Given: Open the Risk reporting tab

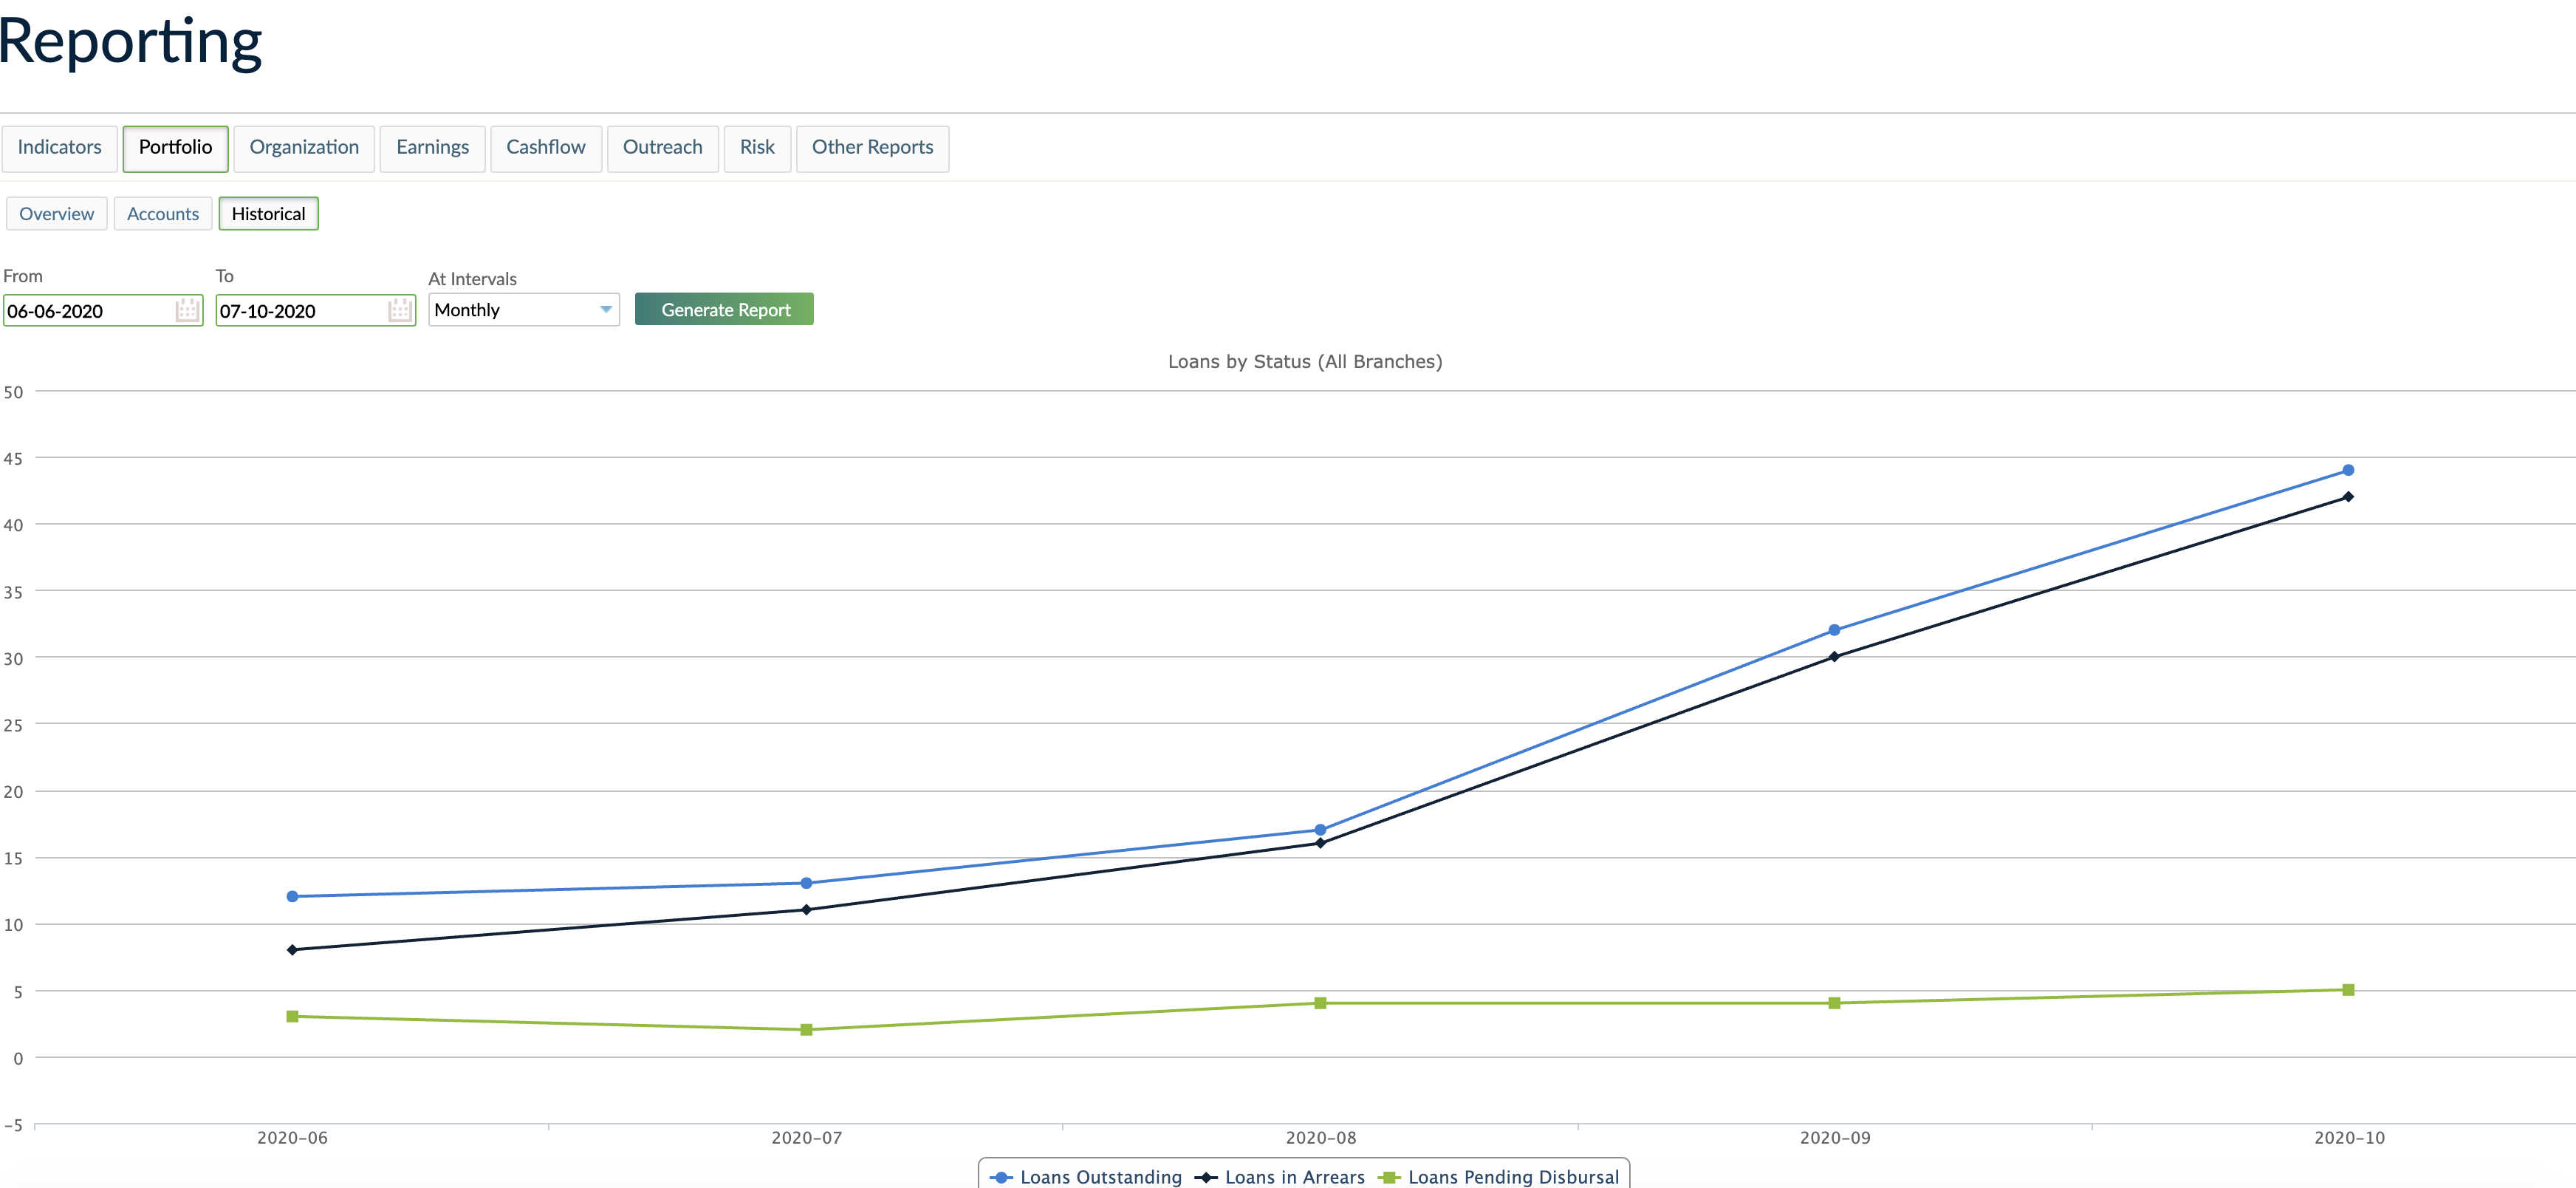Looking at the screenshot, I should coord(757,148).
